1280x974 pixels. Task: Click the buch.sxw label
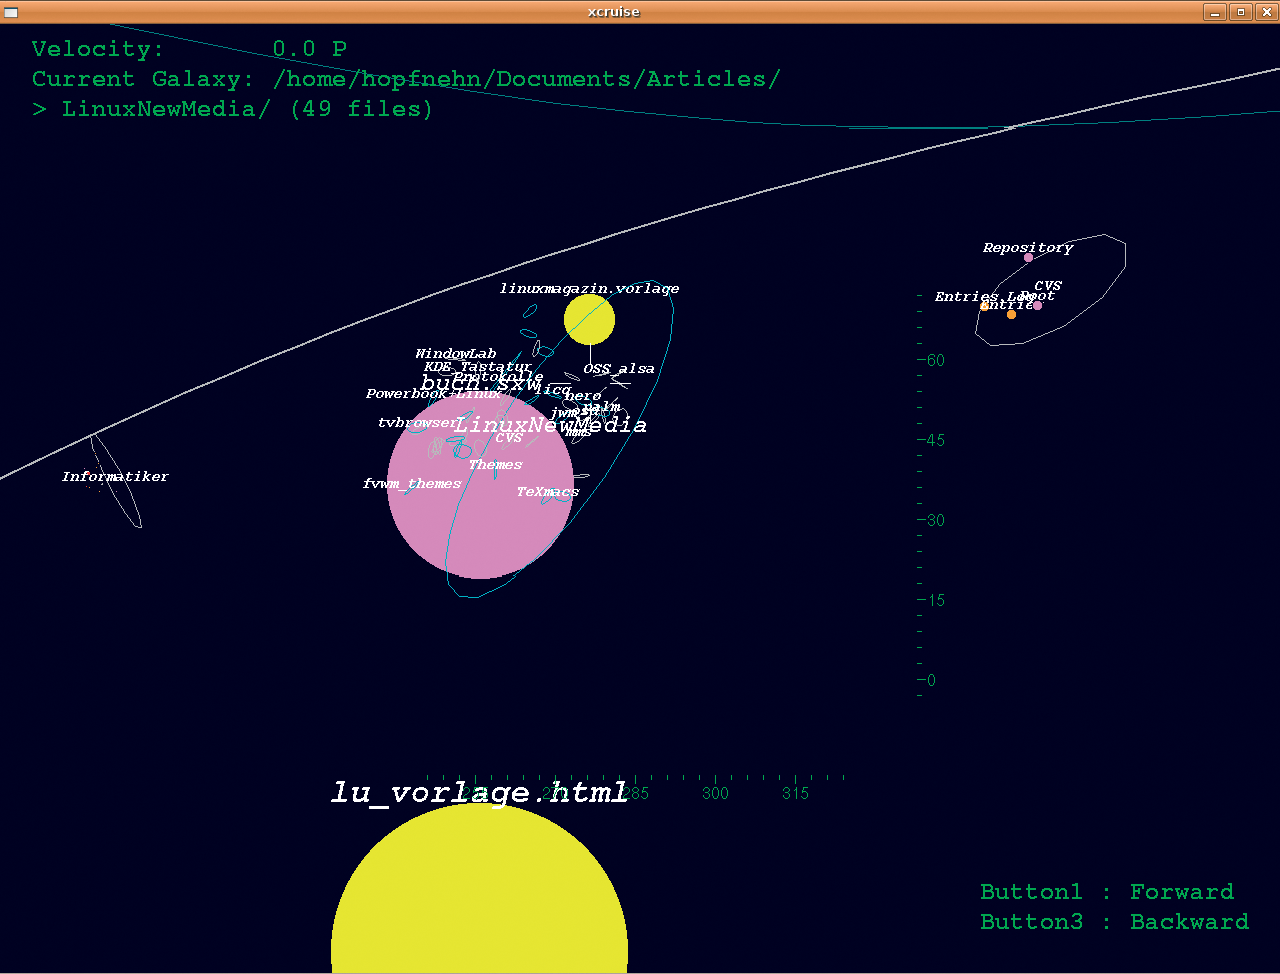click(x=481, y=383)
